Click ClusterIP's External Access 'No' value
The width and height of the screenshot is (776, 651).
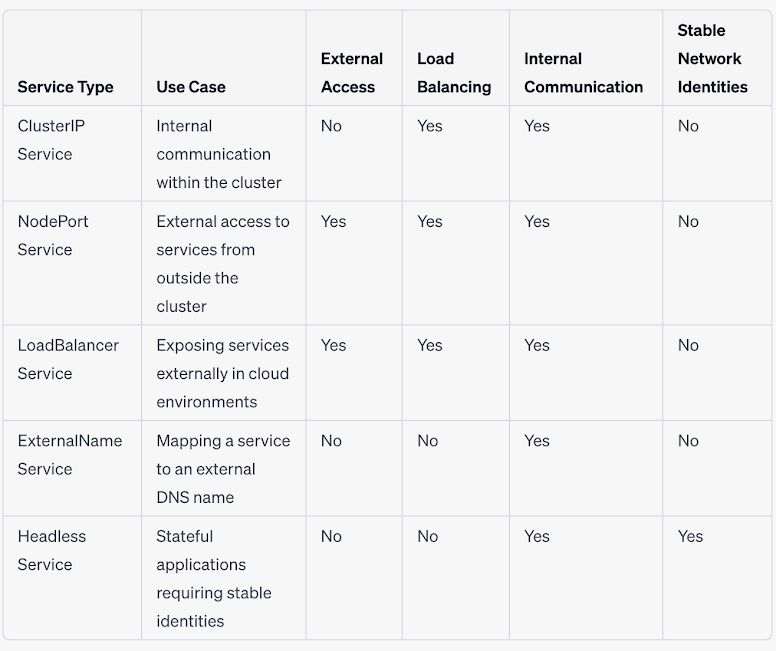[x=331, y=126]
